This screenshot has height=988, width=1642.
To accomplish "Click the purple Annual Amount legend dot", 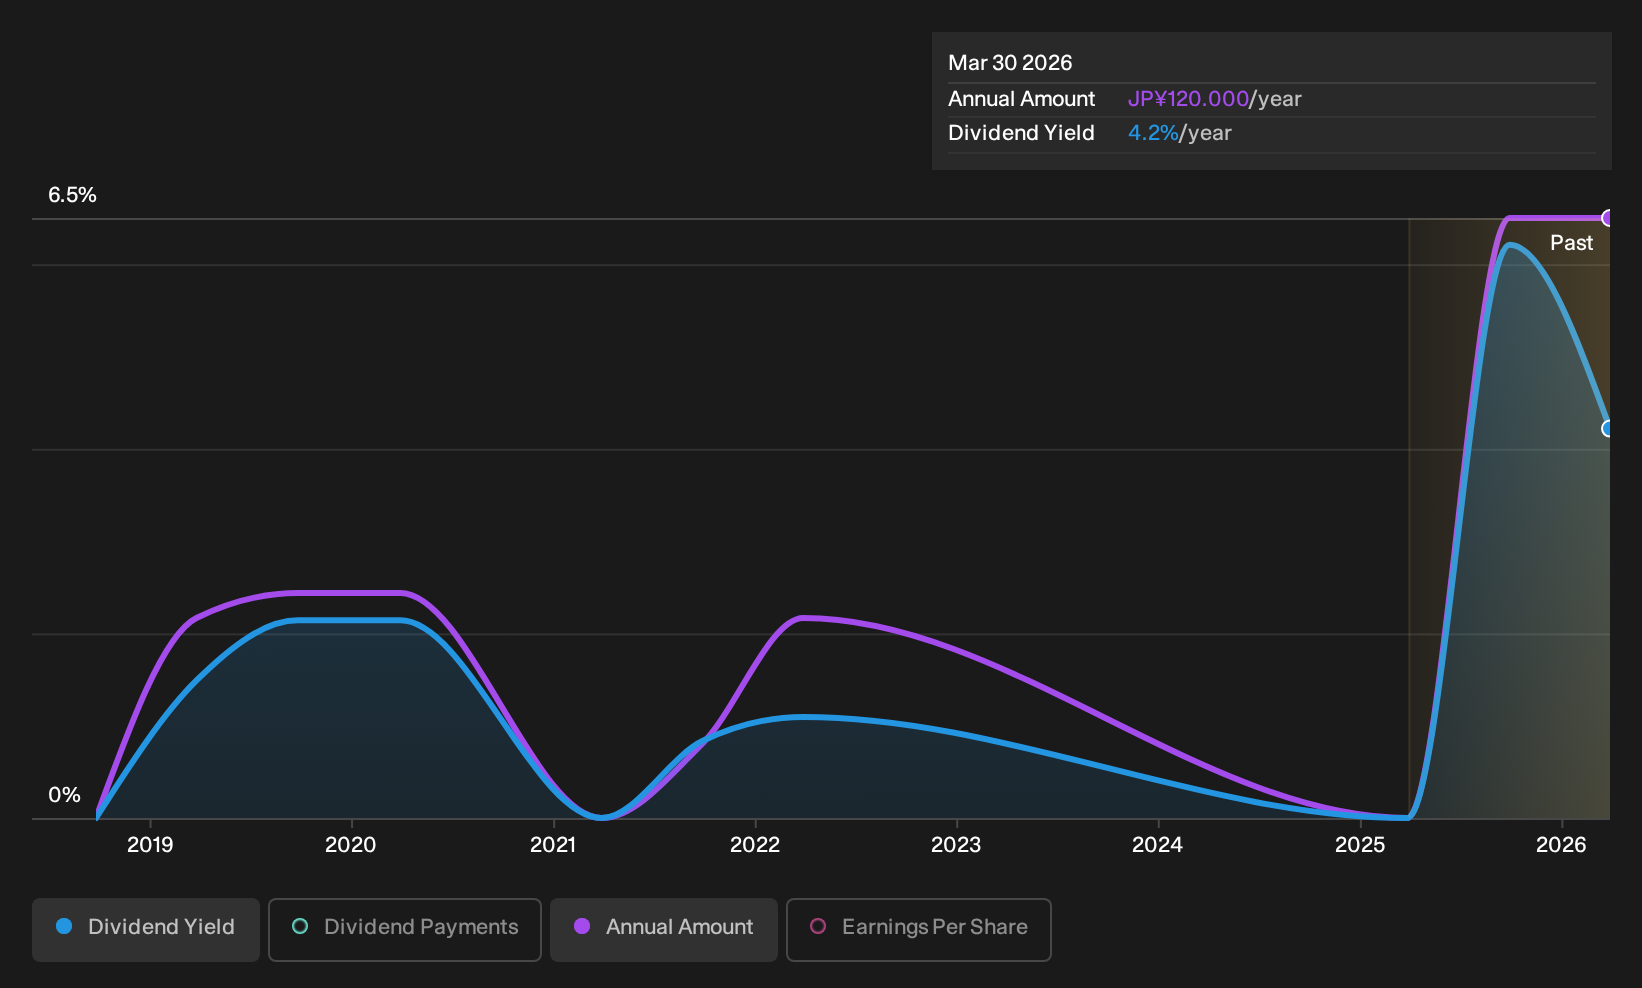I will [x=582, y=926].
